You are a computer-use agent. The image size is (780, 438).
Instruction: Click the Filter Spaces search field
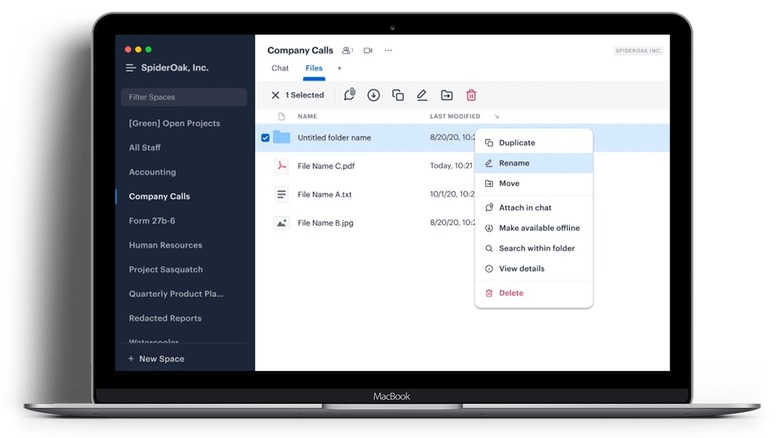click(x=183, y=97)
